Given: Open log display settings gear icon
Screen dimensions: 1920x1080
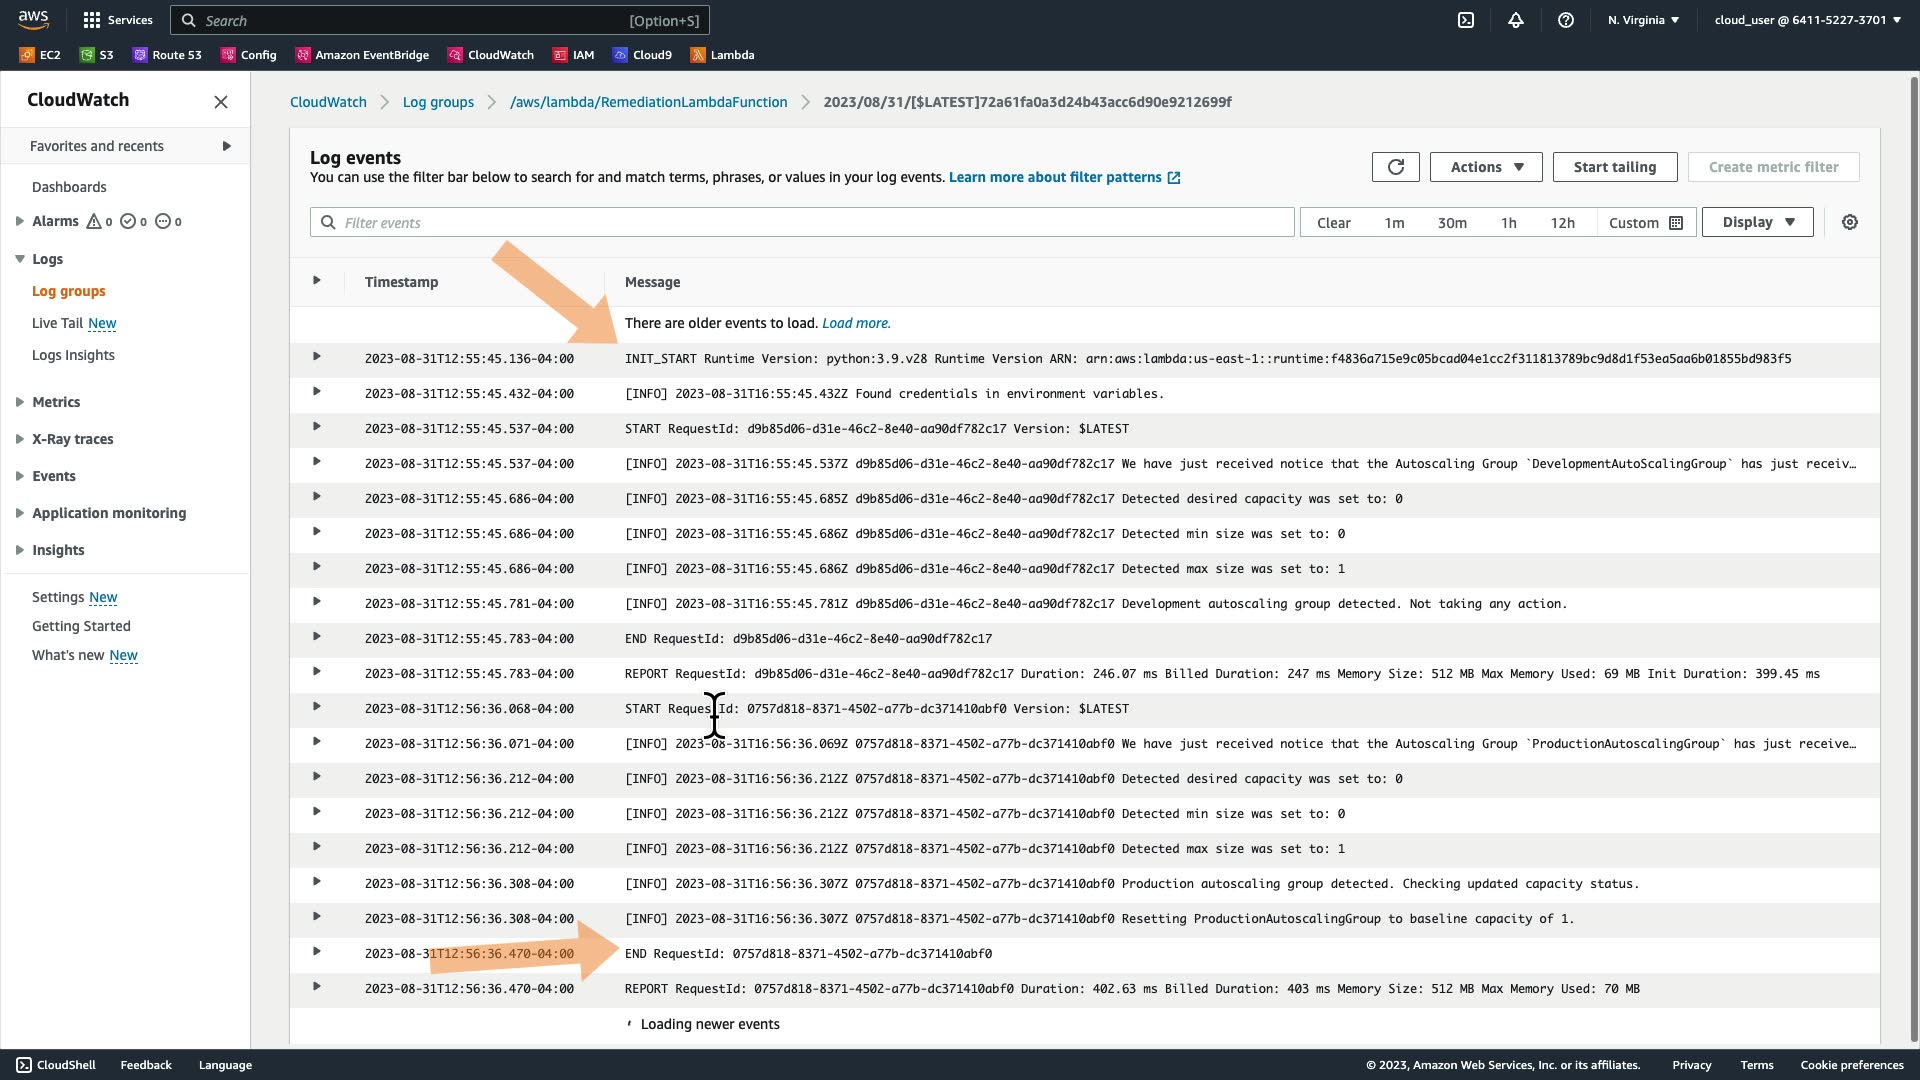Looking at the screenshot, I should [1850, 222].
